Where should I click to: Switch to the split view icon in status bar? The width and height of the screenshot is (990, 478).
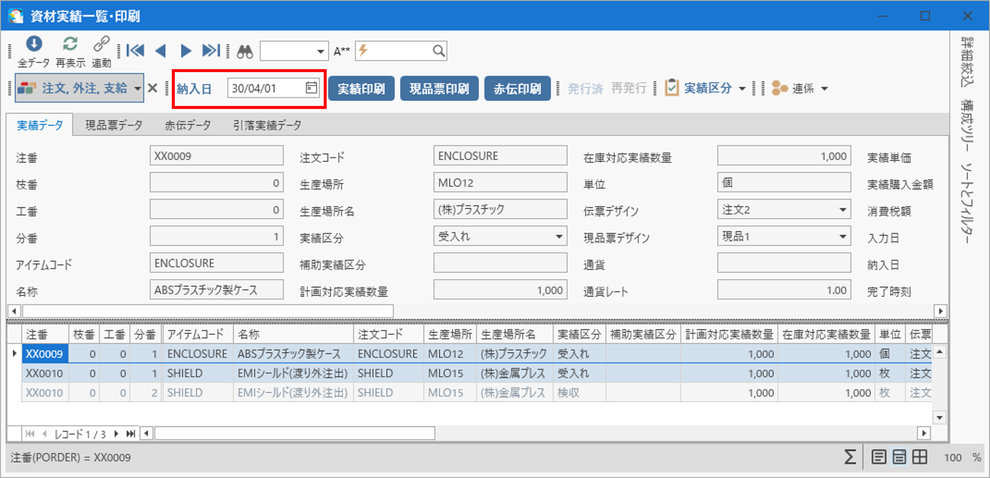(x=899, y=457)
